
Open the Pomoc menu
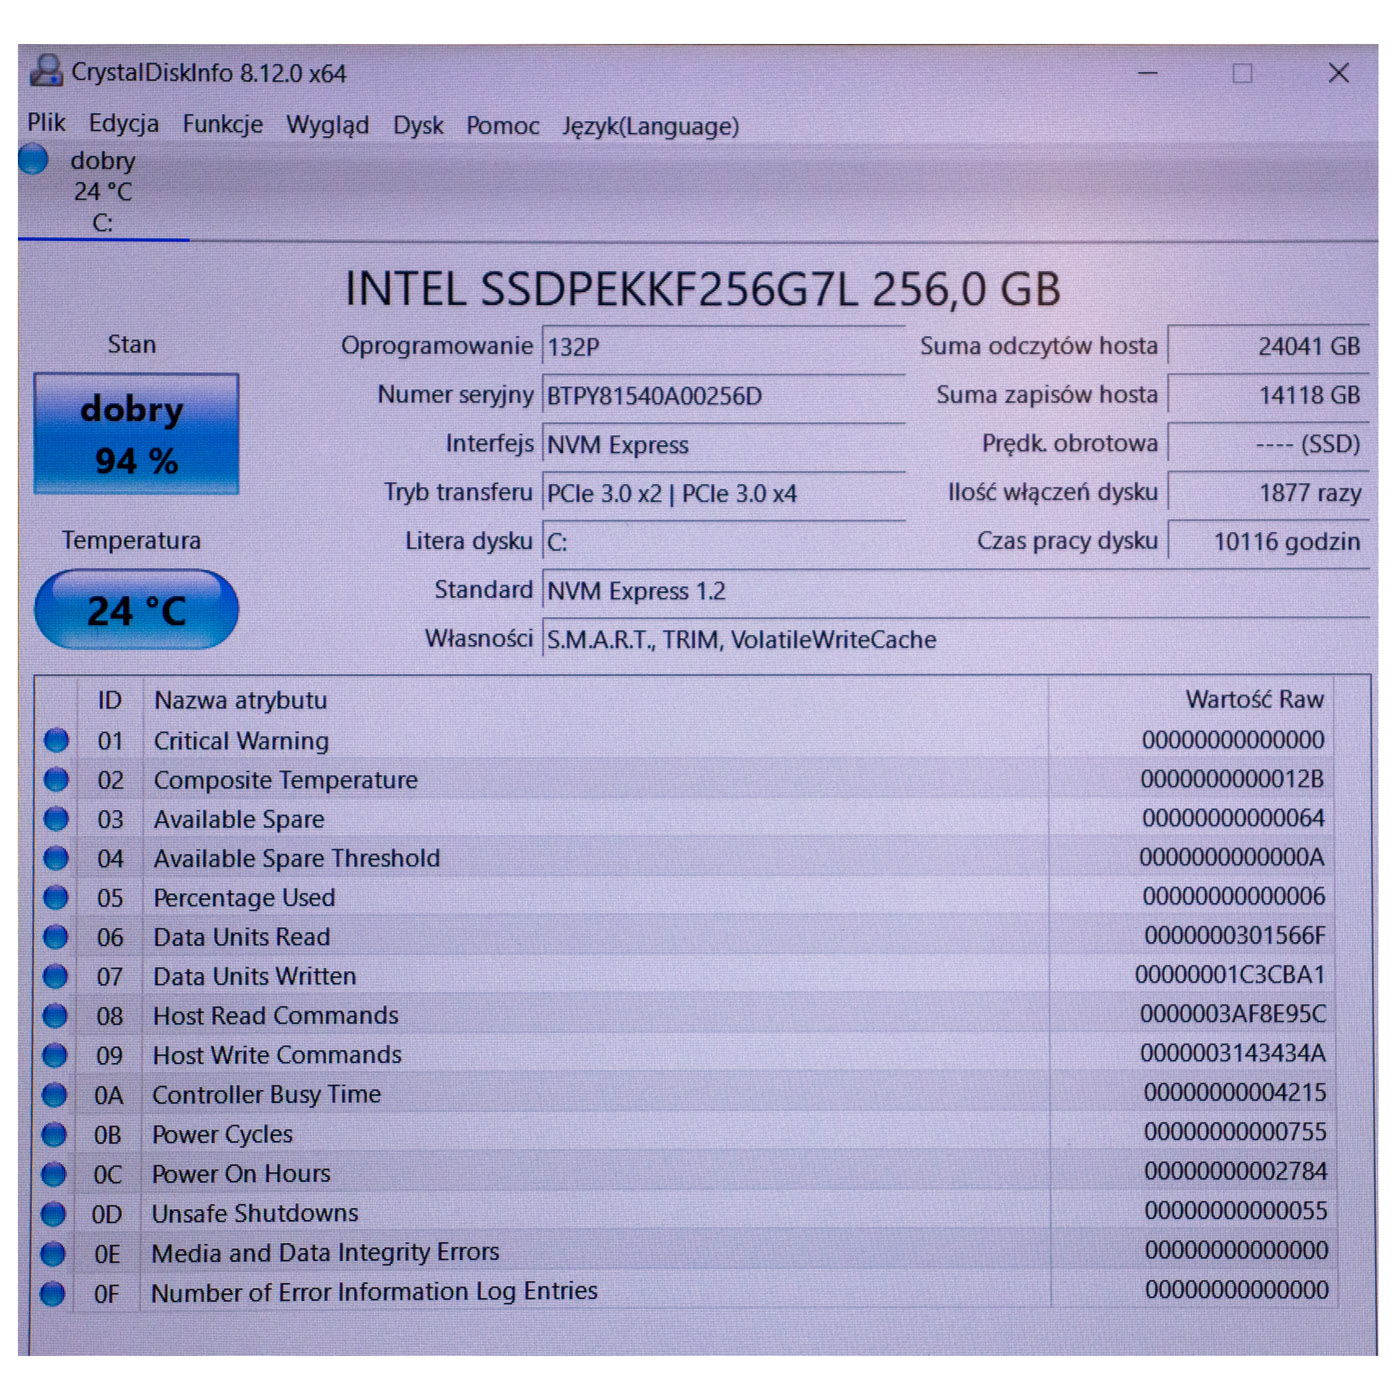[x=503, y=126]
